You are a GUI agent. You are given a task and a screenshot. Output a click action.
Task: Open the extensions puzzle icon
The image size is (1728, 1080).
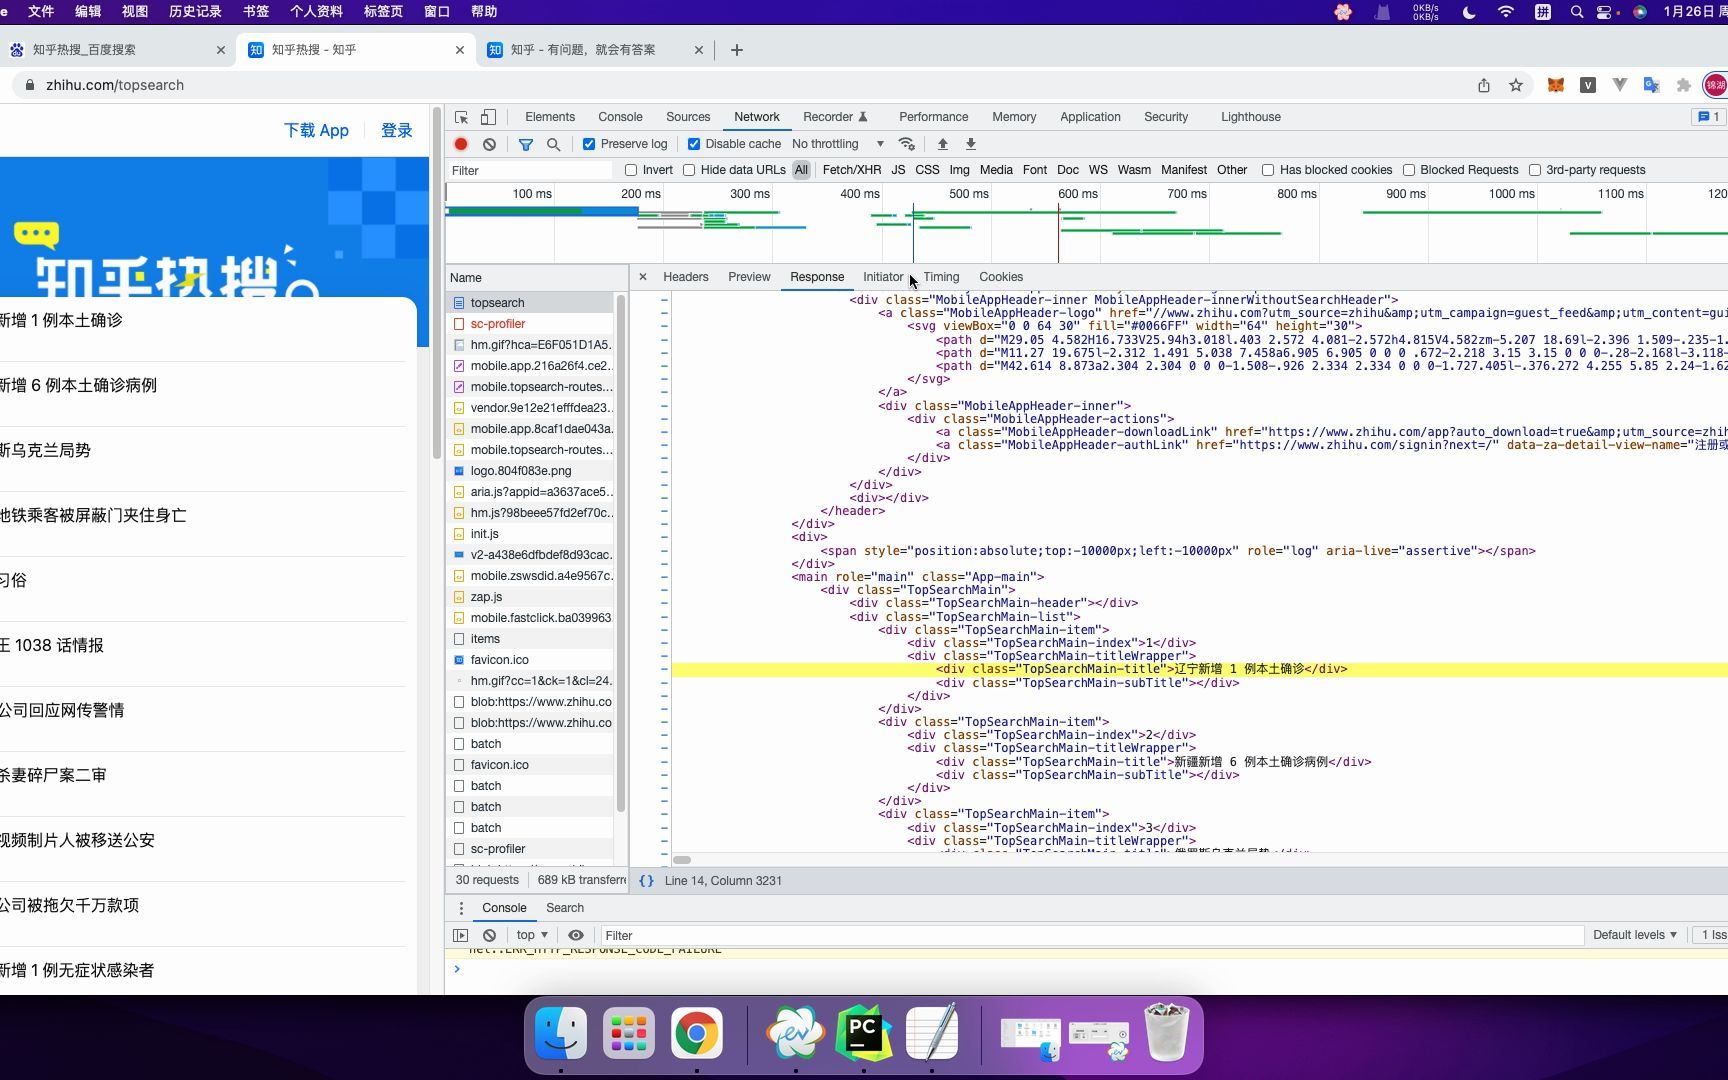(x=1684, y=85)
